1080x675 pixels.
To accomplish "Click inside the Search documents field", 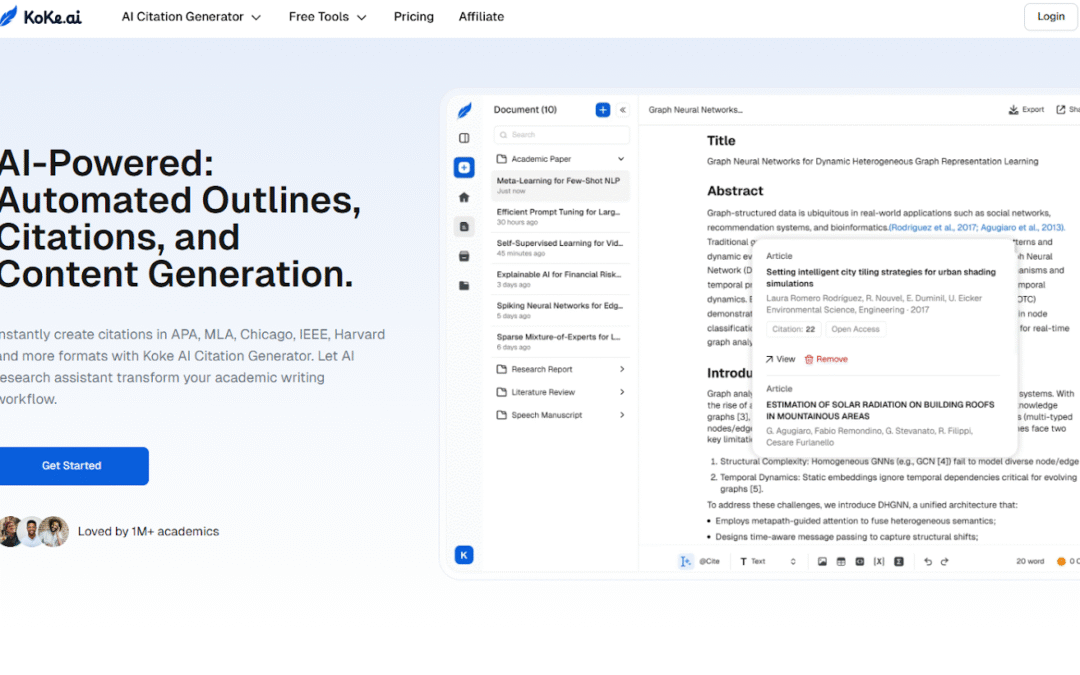I will [x=560, y=134].
